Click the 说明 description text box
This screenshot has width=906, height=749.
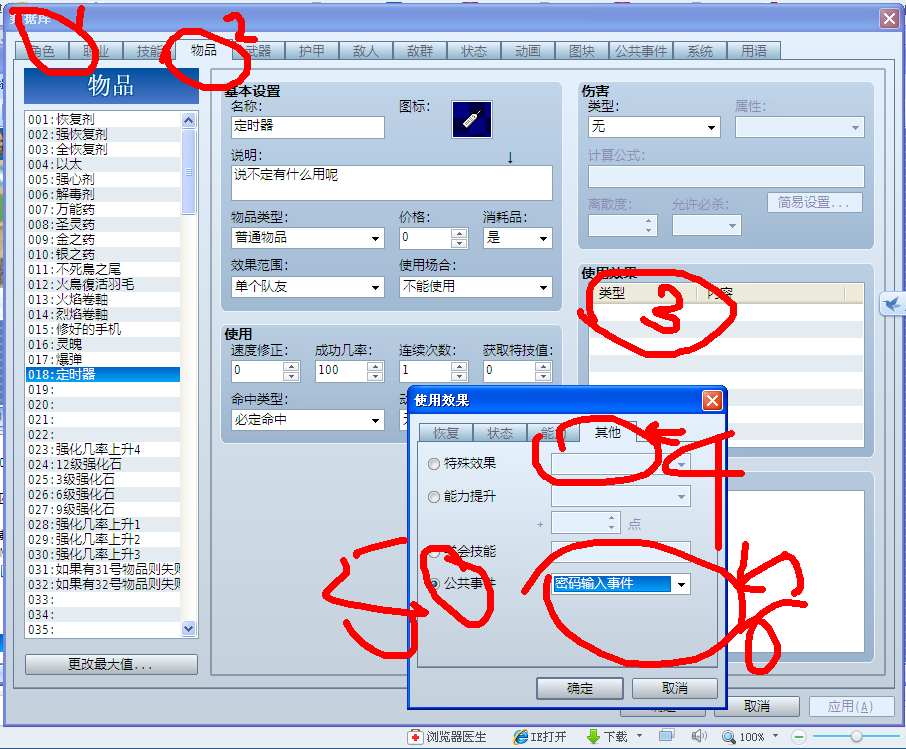pos(392,183)
